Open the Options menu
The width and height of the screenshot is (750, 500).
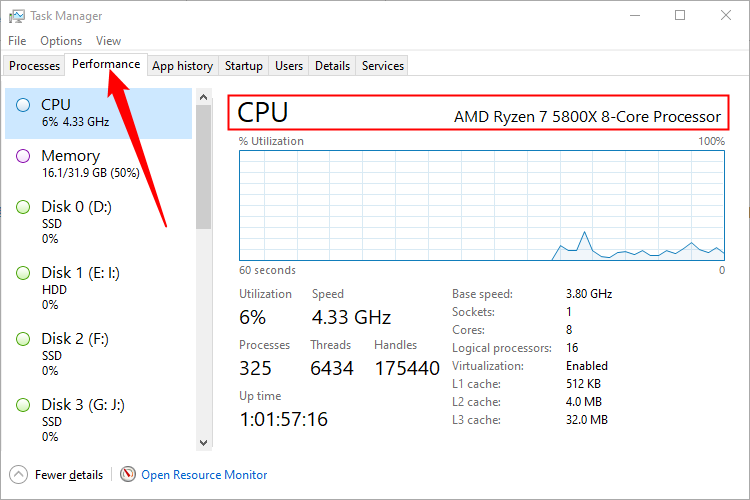point(61,41)
